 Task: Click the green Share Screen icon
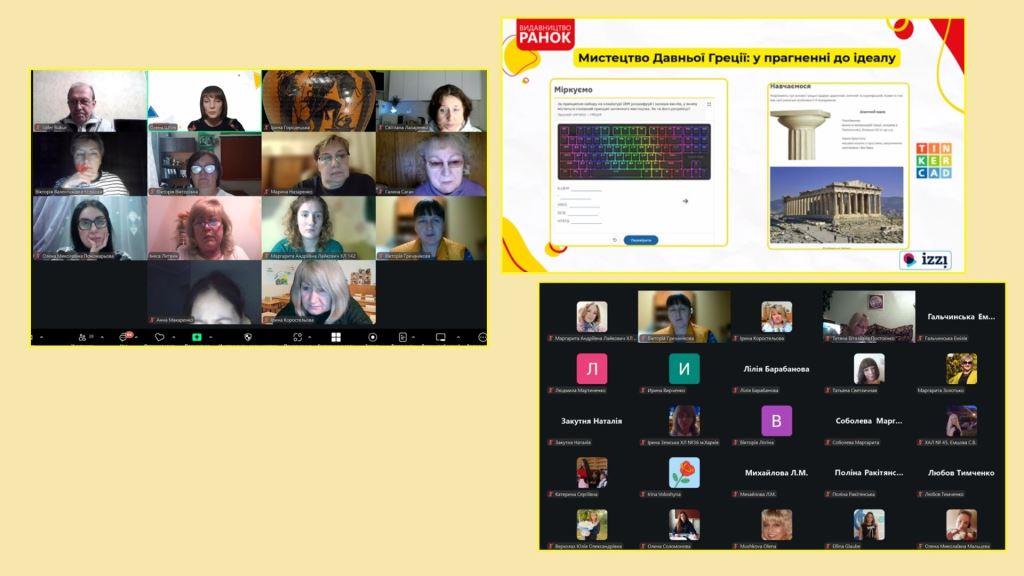197,337
